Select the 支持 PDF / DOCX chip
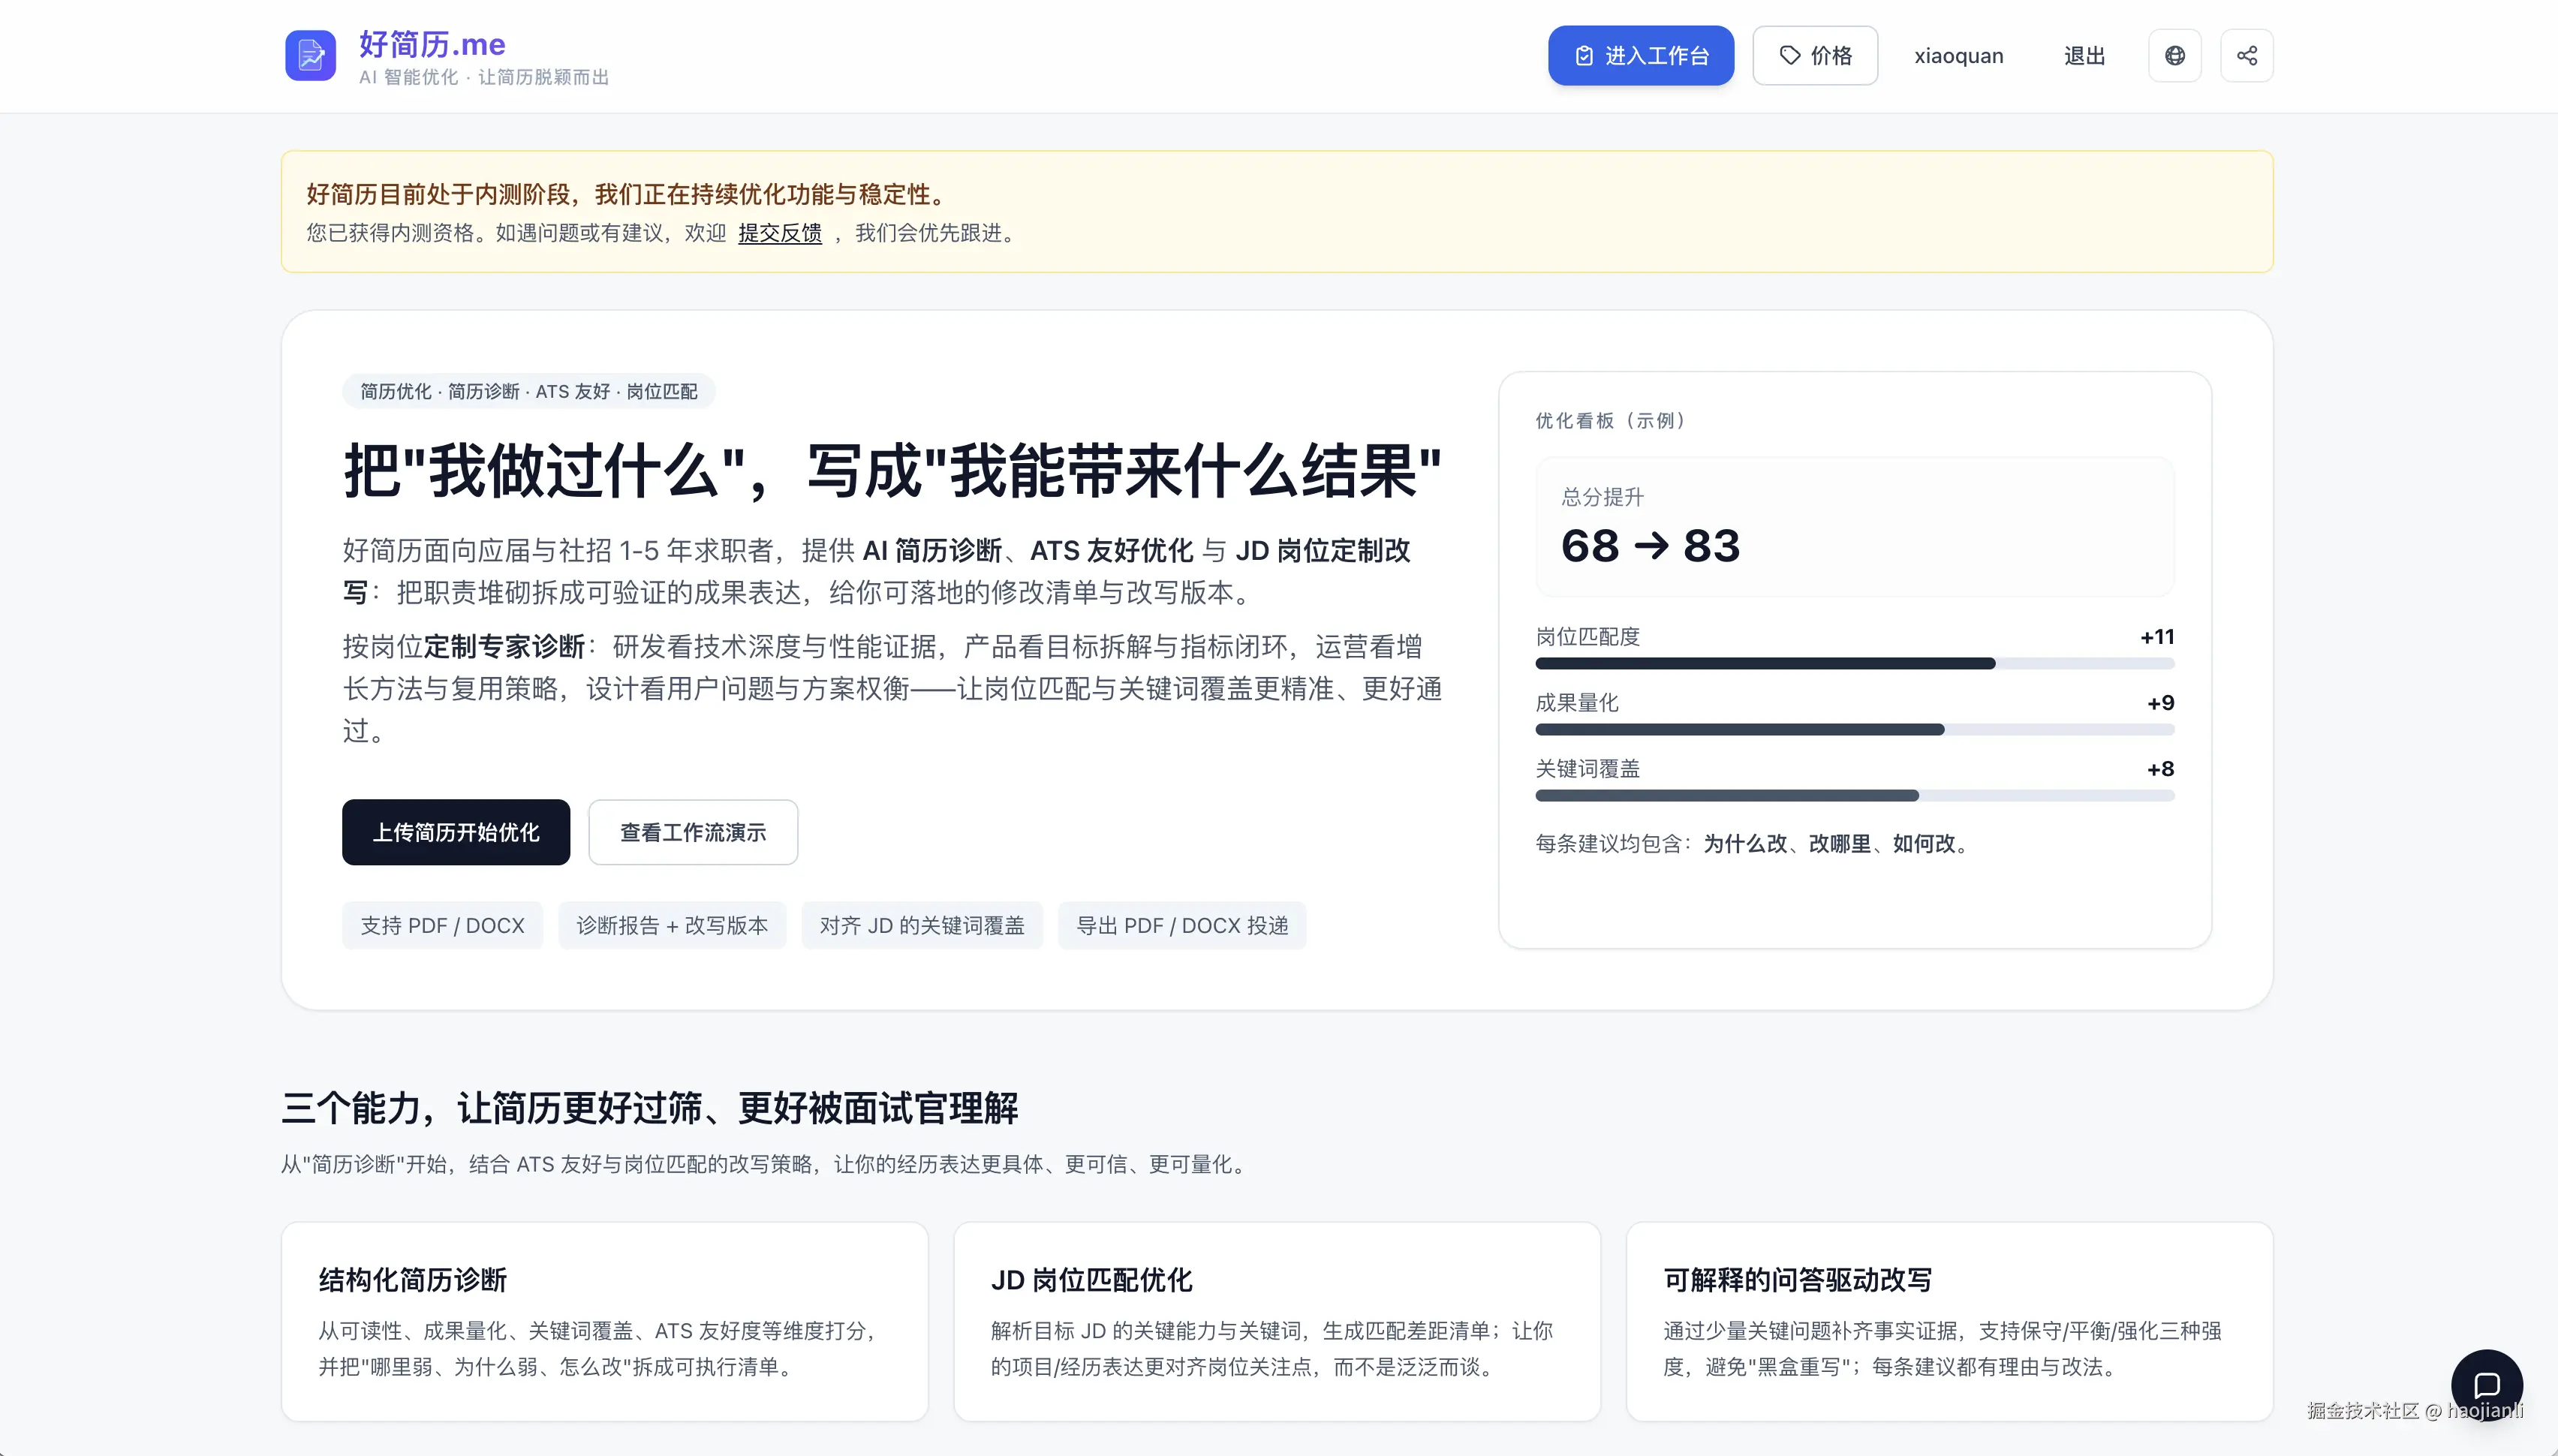 coord(442,925)
